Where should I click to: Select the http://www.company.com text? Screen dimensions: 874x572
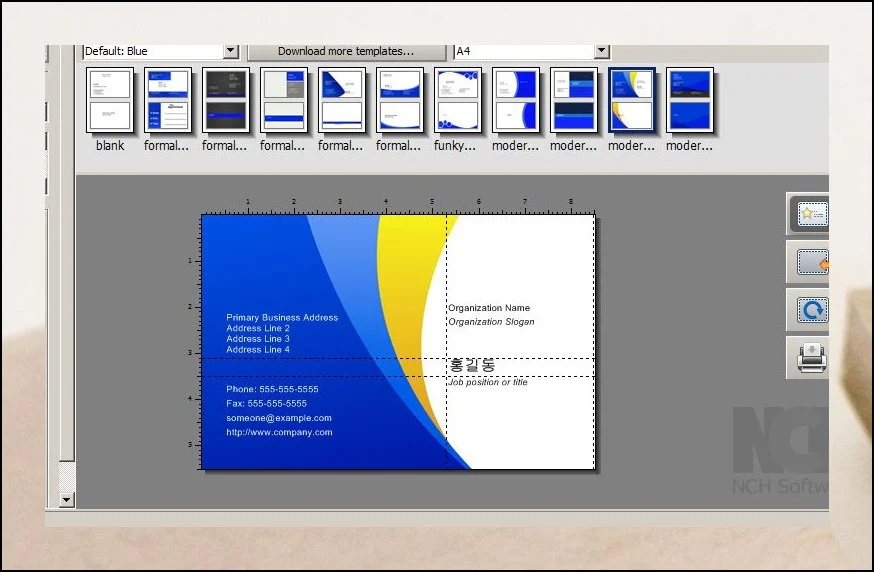click(x=279, y=433)
